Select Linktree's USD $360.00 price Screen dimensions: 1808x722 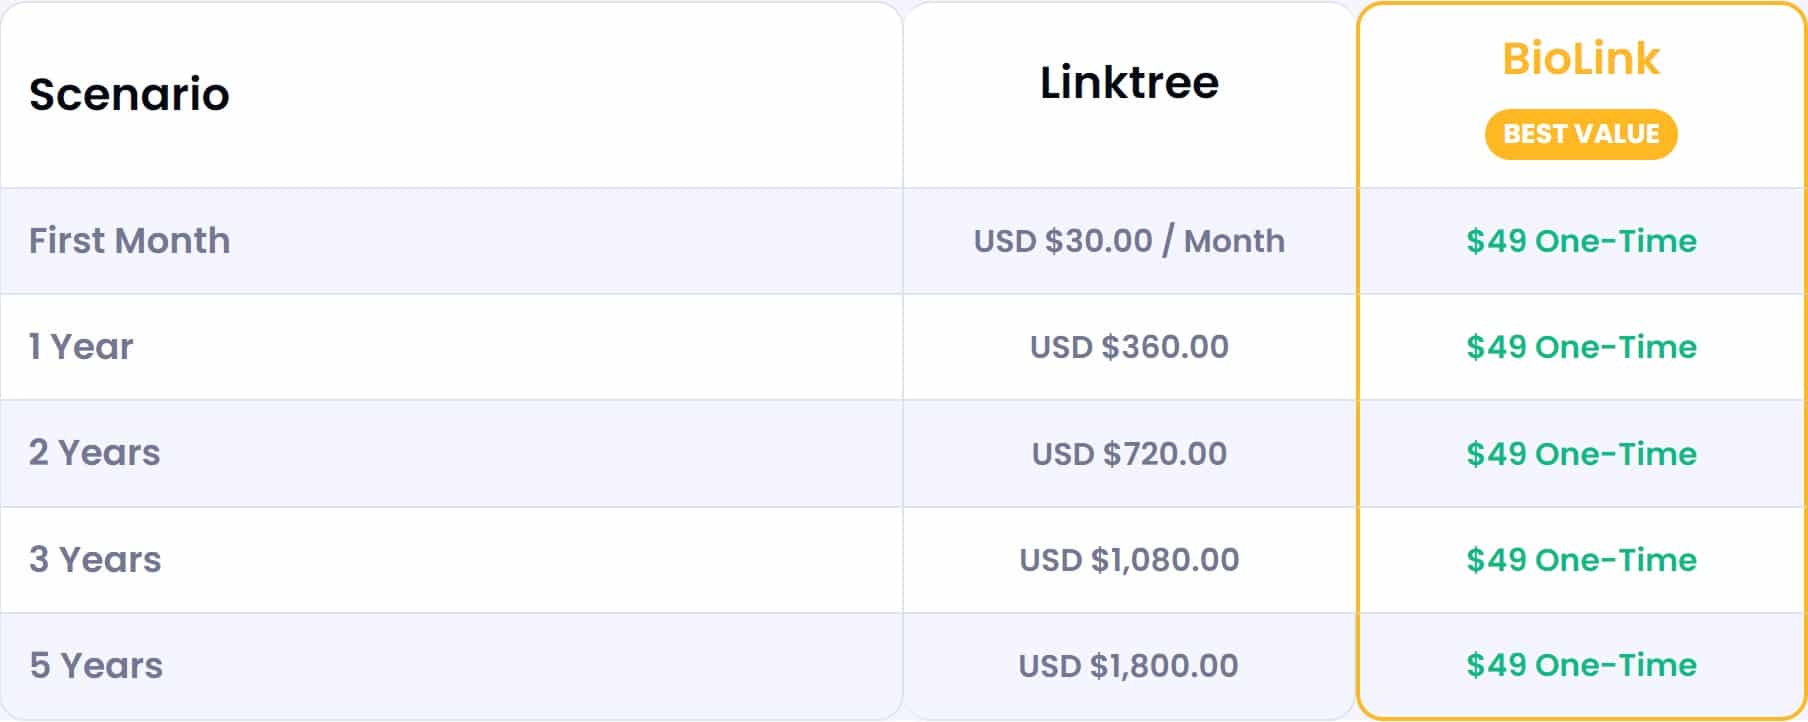1129,347
